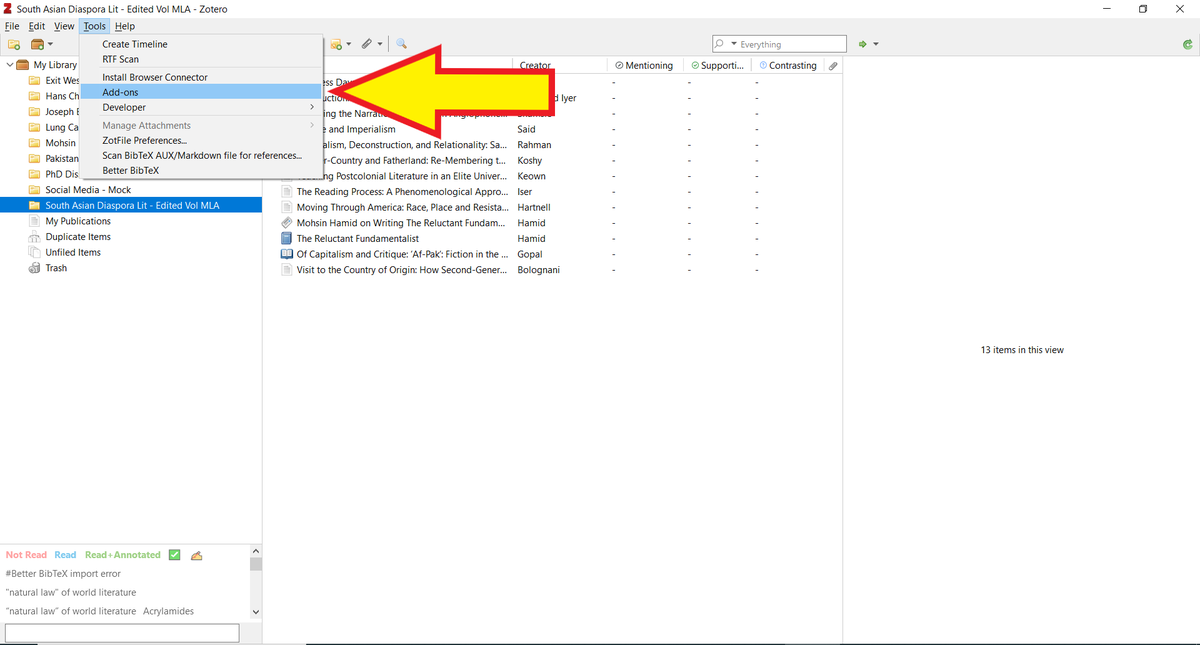Click the Duplicate Items icon

(x=34, y=237)
